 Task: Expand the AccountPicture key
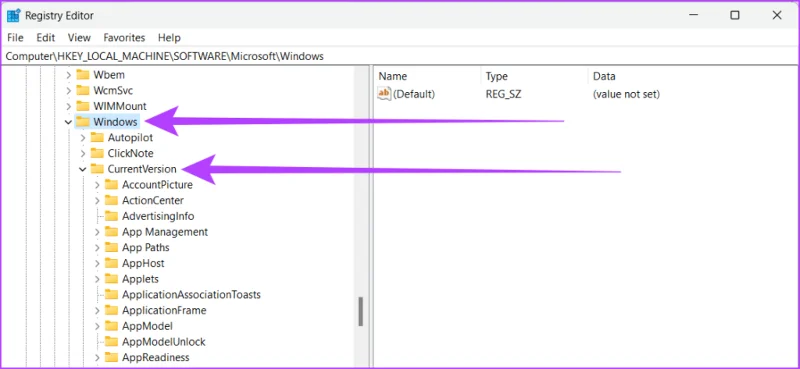click(x=97, y=185)
